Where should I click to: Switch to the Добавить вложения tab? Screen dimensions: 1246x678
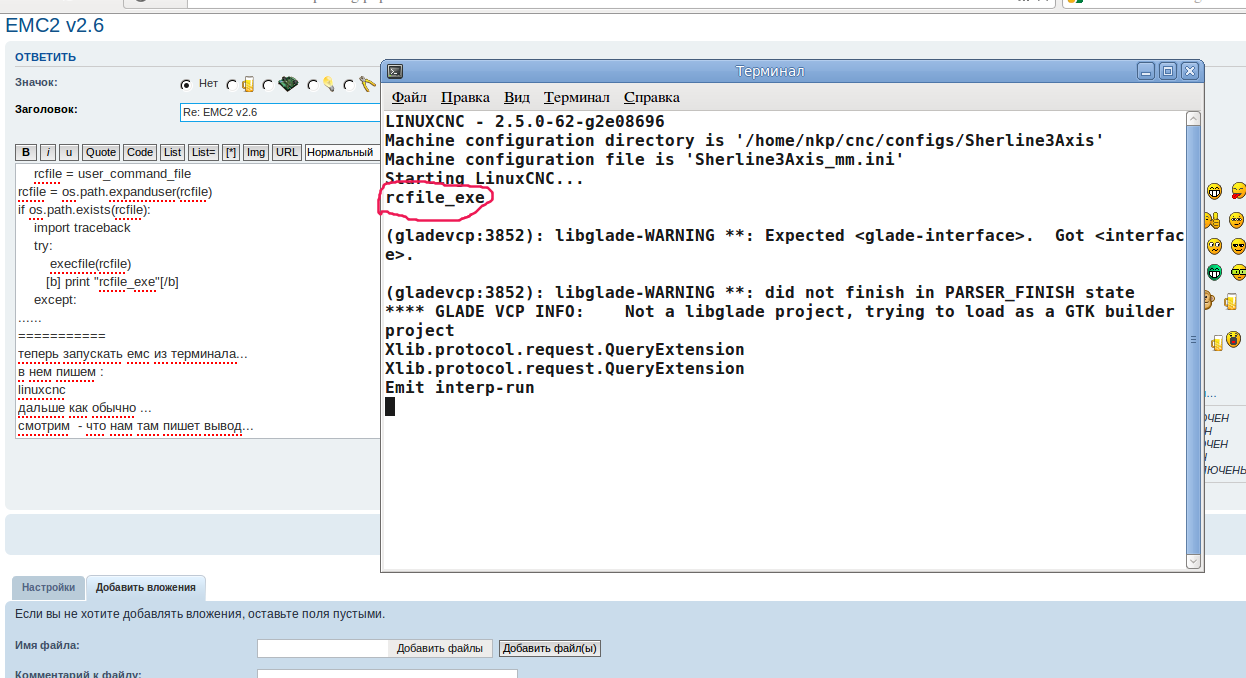[x=146, y=588]
